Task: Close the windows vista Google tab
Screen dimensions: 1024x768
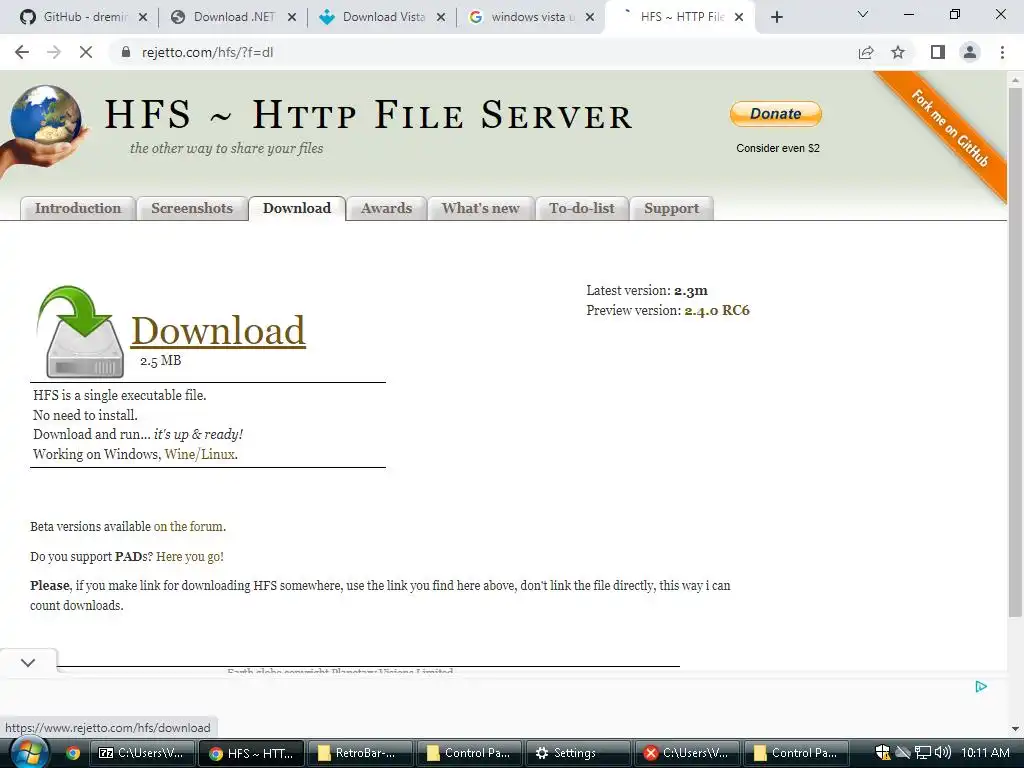Action: 590,17
